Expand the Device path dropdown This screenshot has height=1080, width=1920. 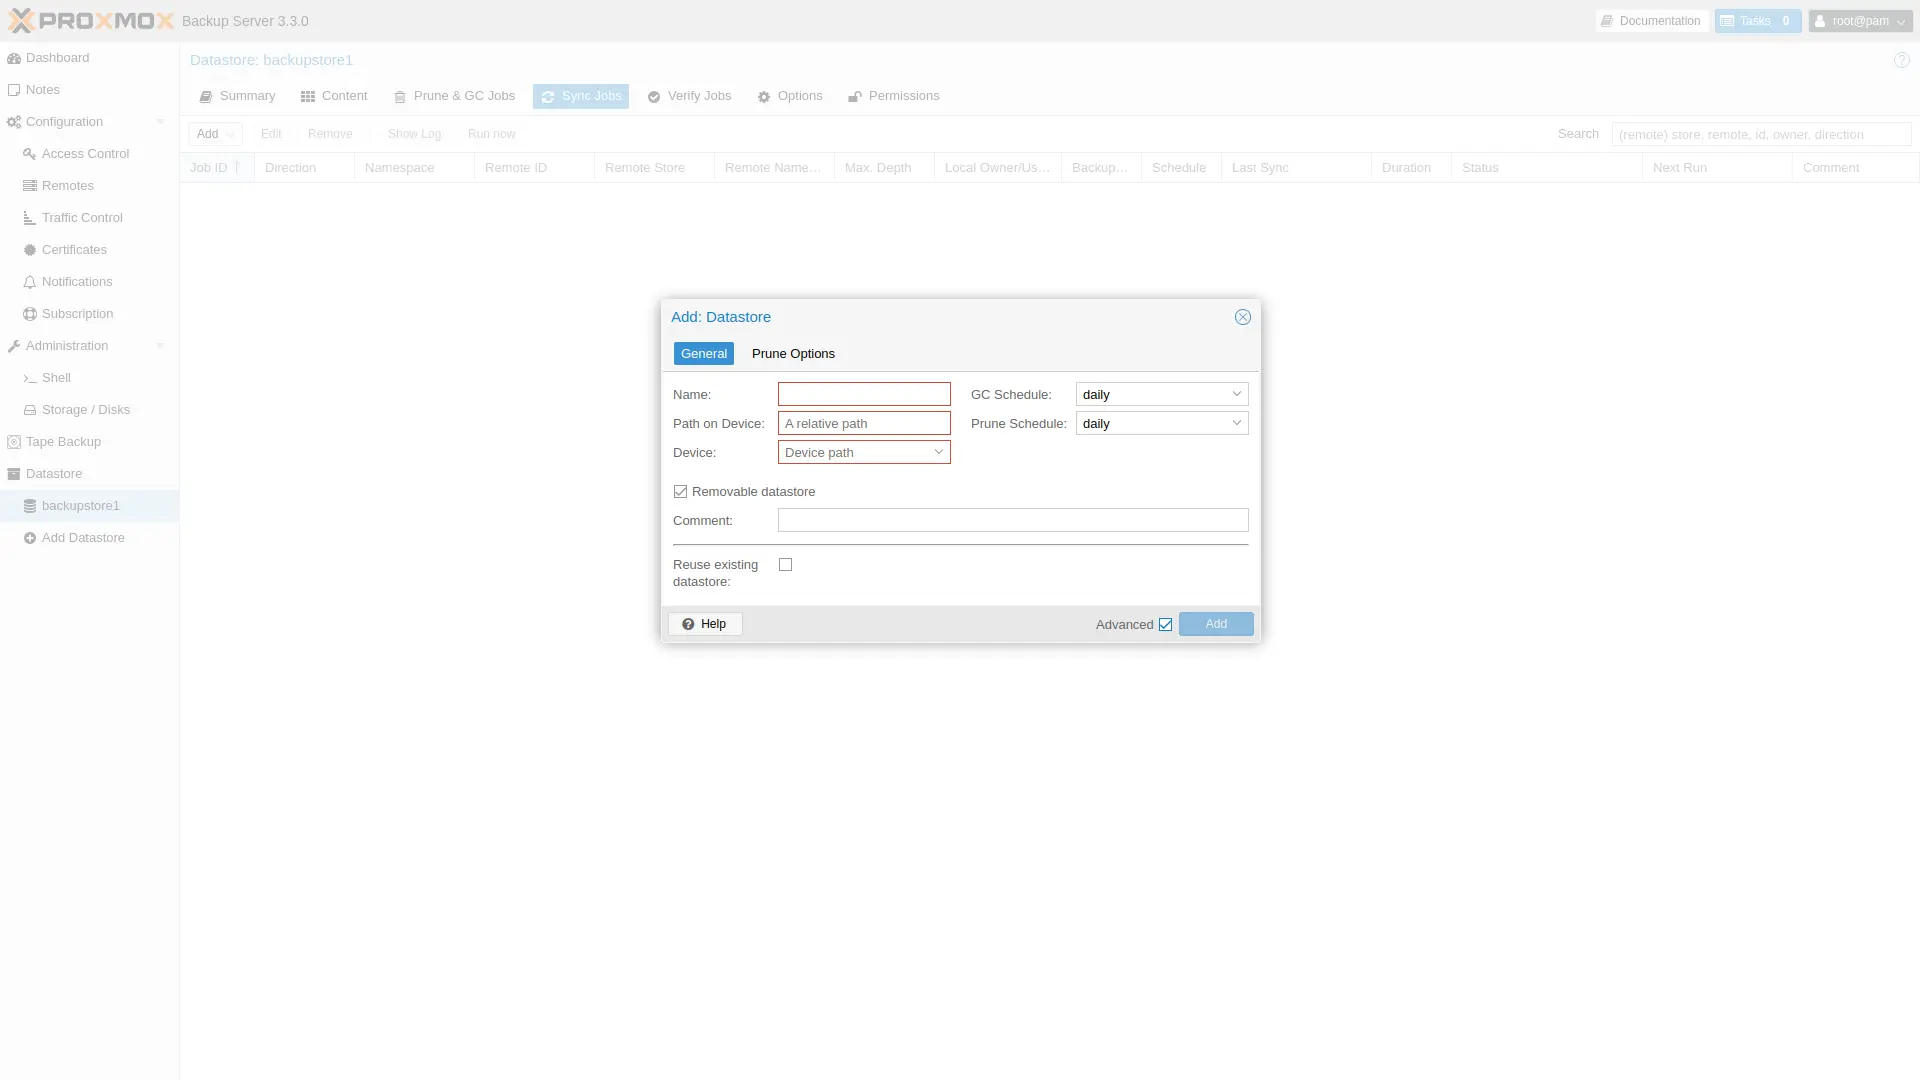point(939,452)
